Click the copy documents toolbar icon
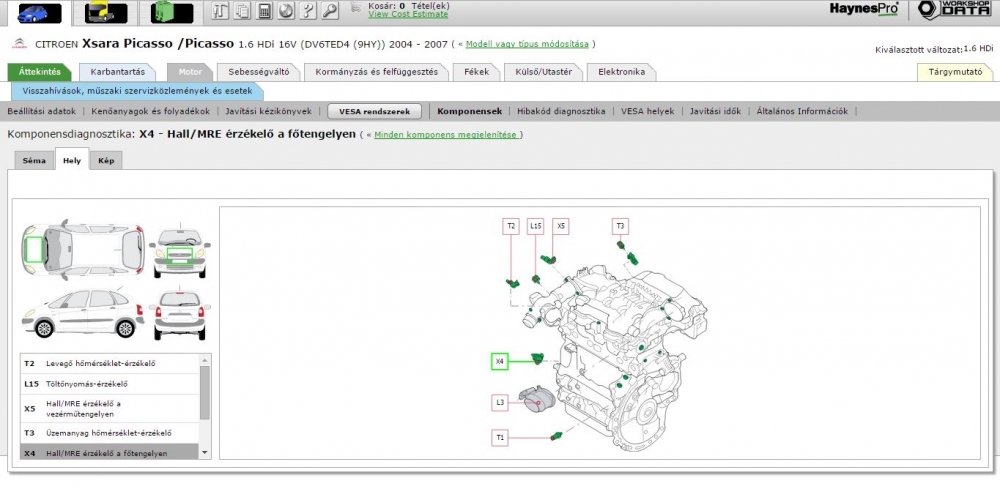 tap(242, 10)
